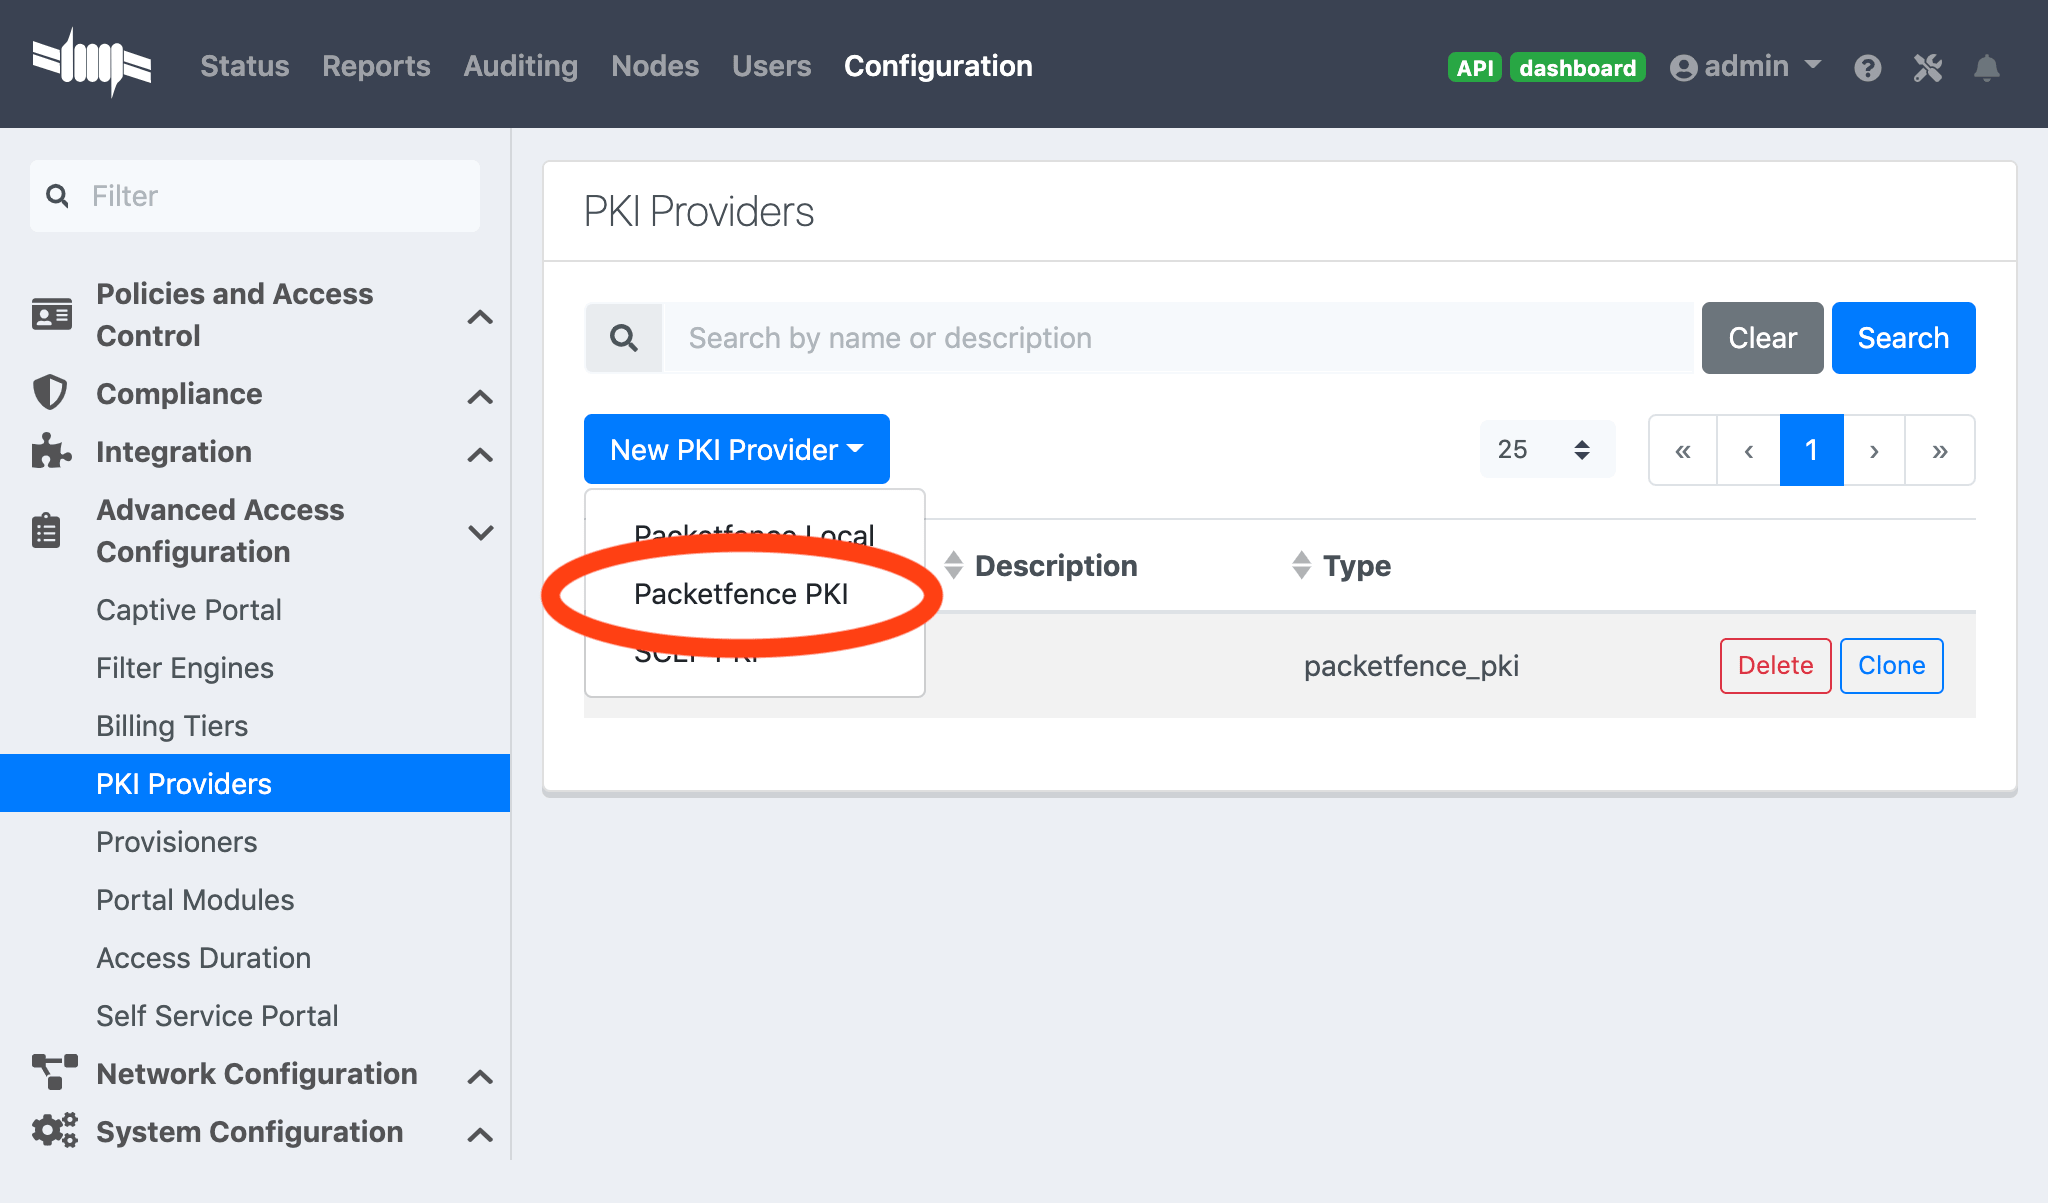Open help via the question mark icon

coord(1868,67)
